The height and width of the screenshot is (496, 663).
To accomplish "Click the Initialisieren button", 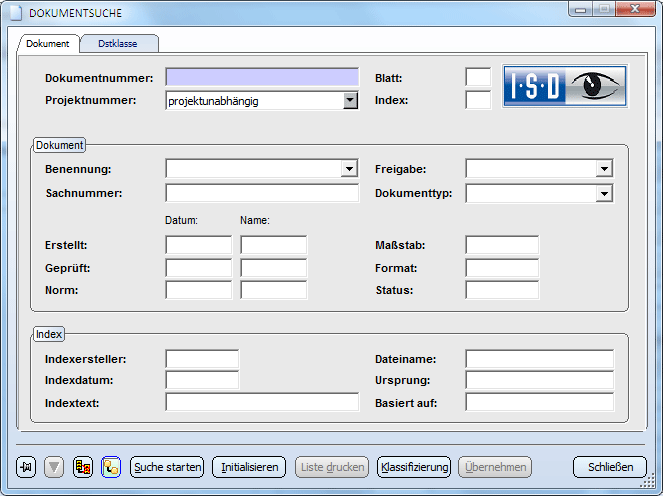I will pos(249,467).
